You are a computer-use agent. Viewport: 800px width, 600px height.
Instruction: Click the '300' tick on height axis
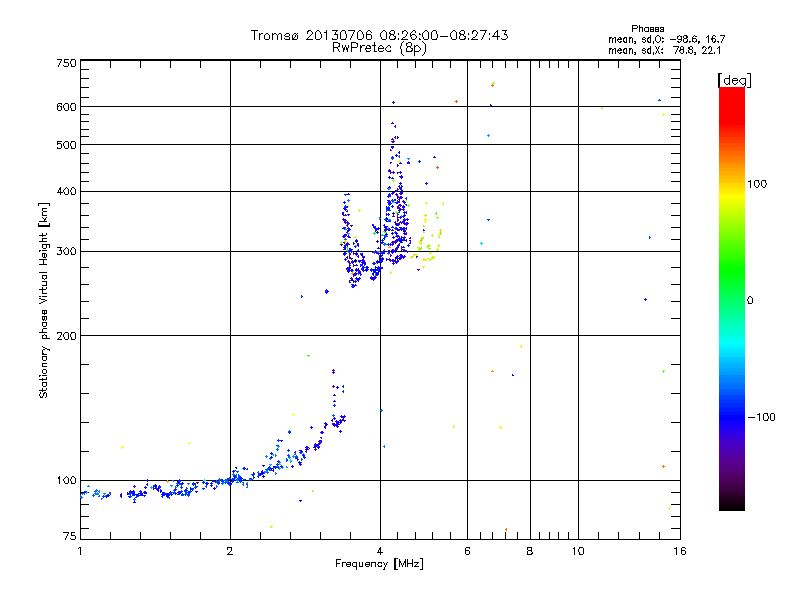click(x=66, y=251)
